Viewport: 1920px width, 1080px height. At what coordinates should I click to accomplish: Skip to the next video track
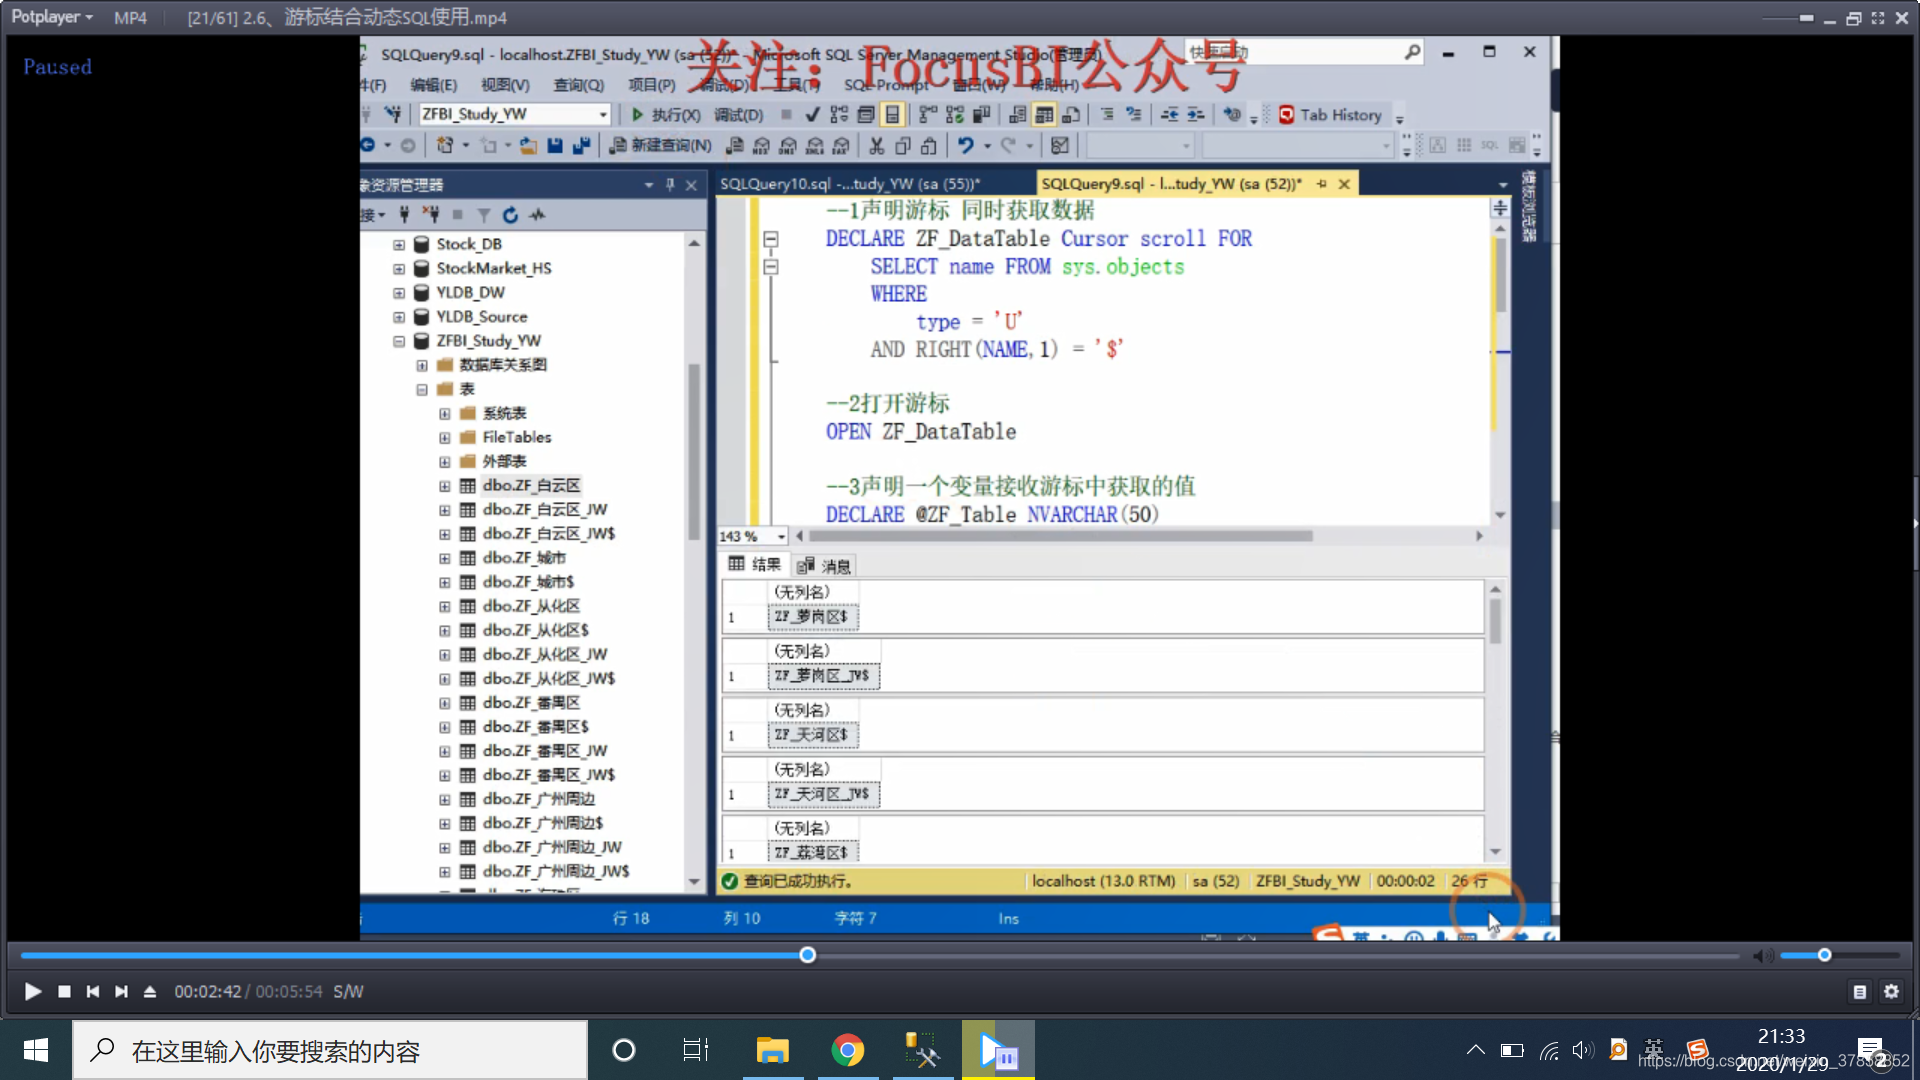pyautogui.click(x=121, y=991)
